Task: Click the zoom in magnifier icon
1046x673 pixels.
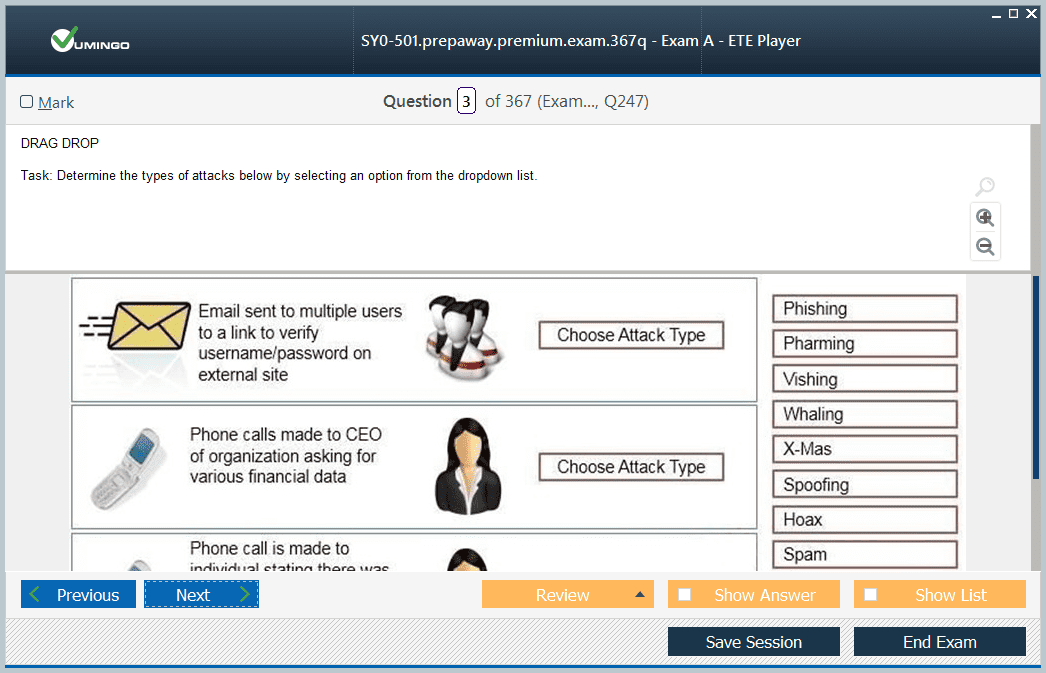Action: coord(985,218)
